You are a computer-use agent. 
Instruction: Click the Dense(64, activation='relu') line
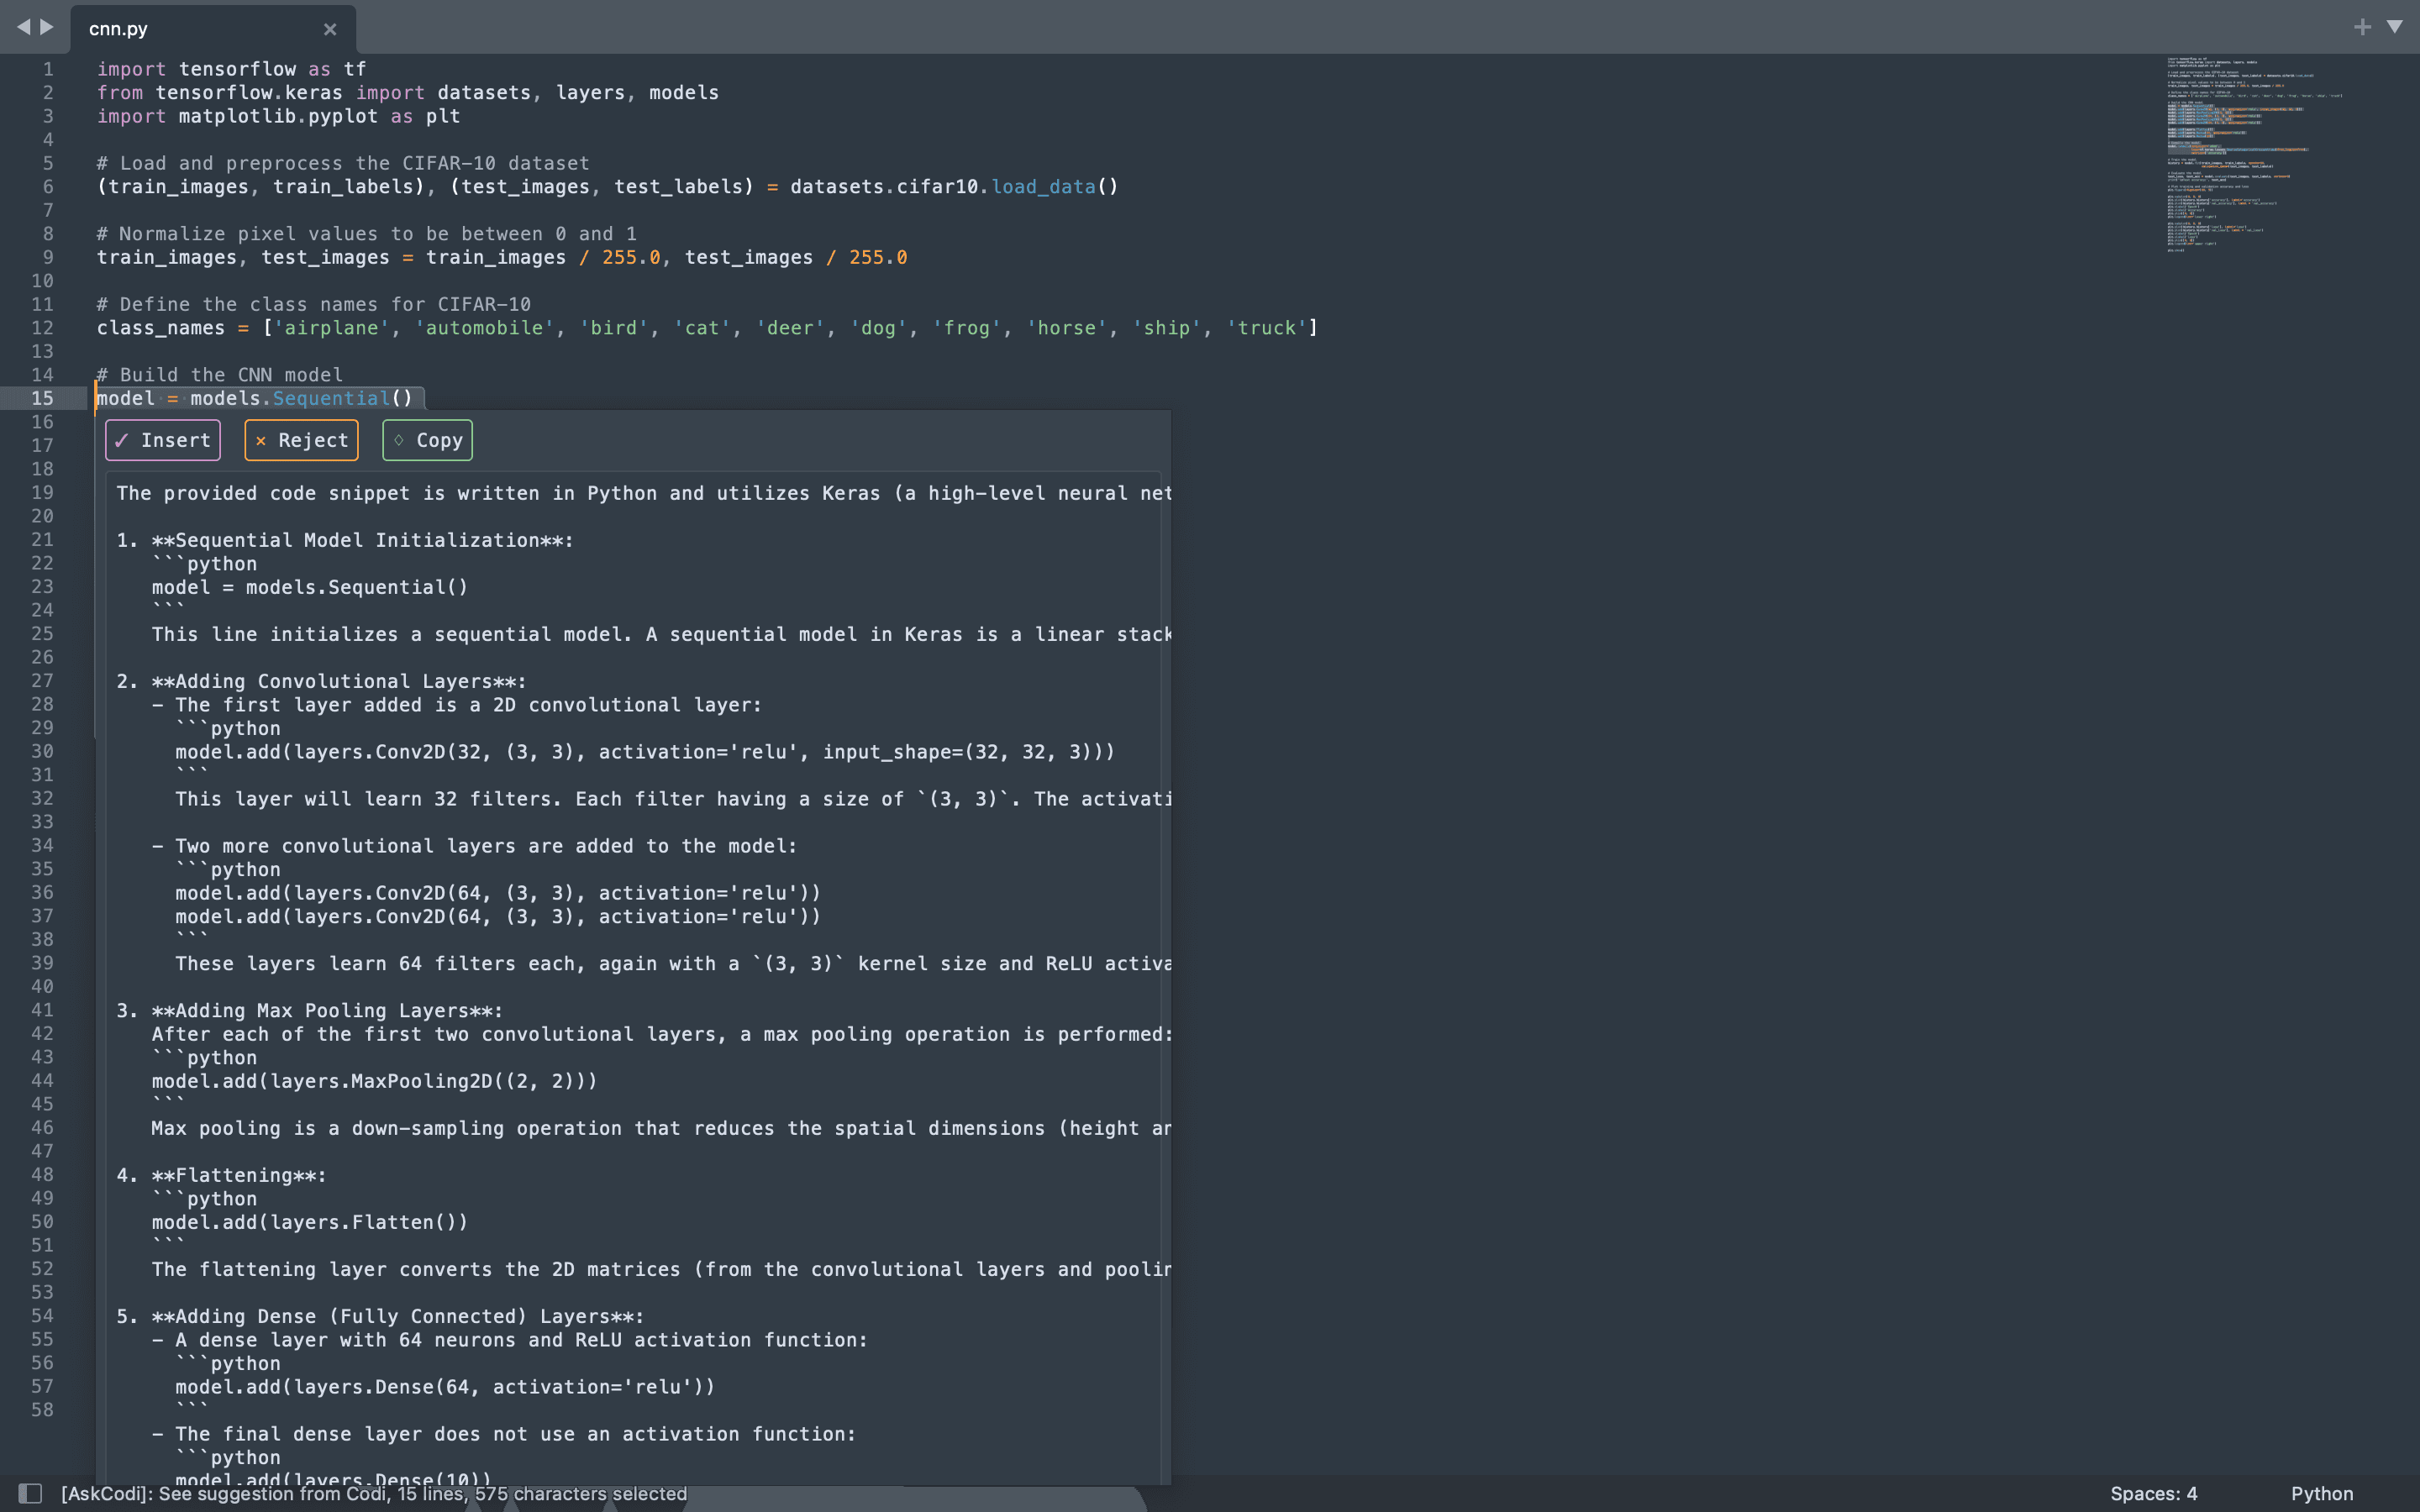445,1387
